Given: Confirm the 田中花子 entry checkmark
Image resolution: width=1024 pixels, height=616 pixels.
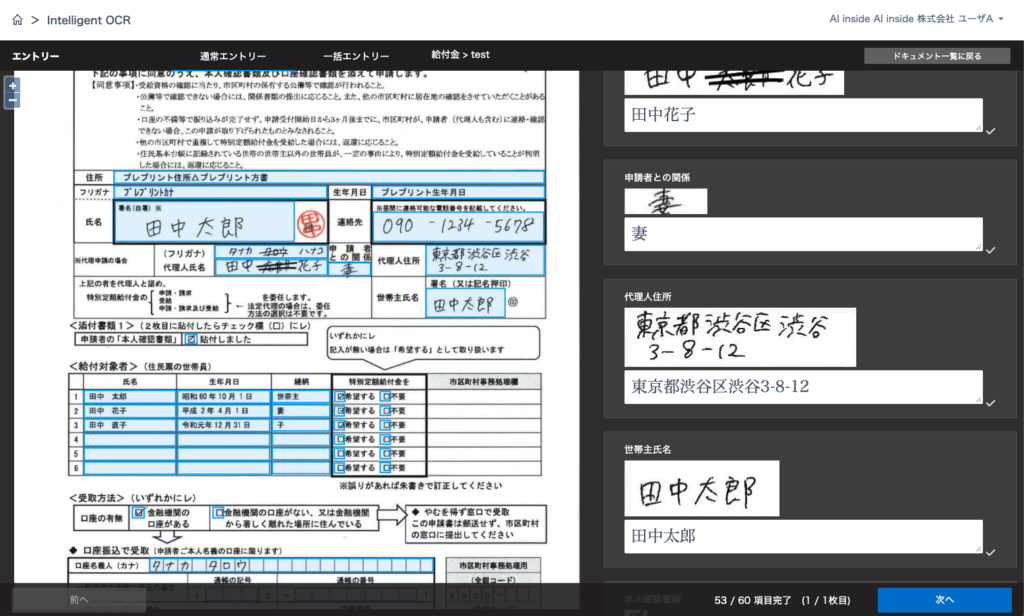Looking at the screenshot, I should (991, 131).
